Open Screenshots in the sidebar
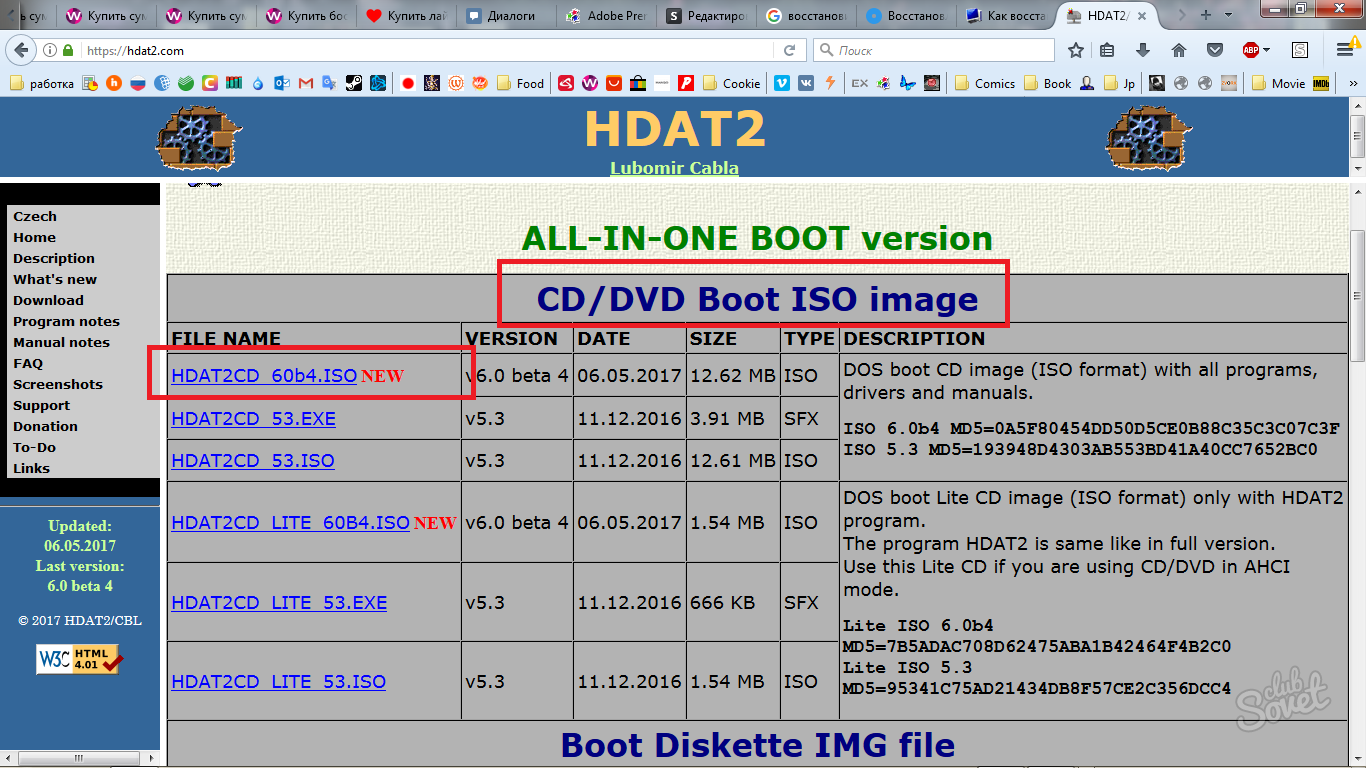 [58, 384]
